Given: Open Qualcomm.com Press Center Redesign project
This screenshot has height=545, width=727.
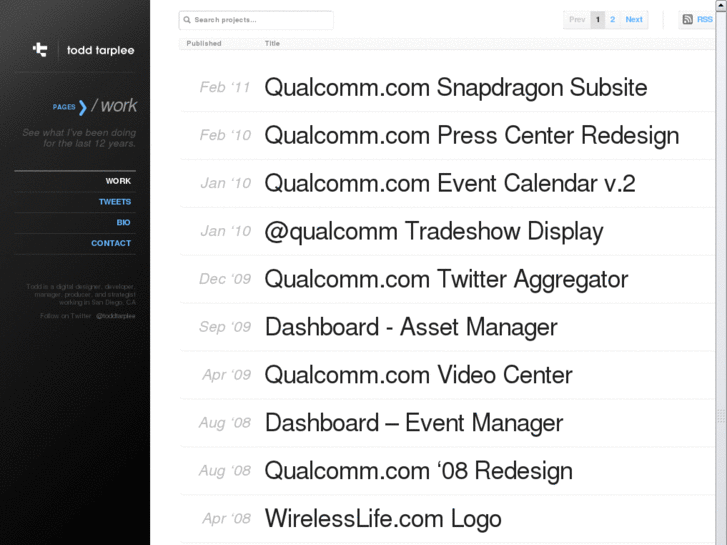Looking at the screenshot, I should point(472,135).
